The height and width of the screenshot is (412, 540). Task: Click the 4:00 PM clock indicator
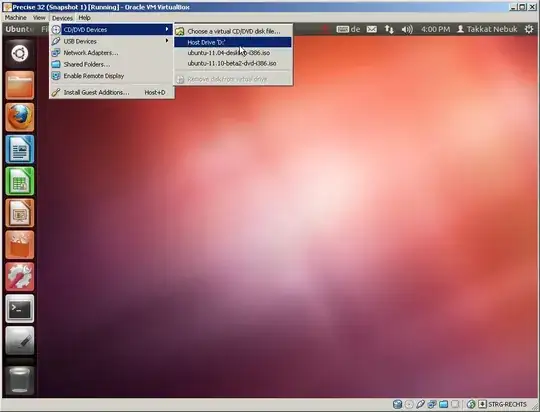point(435,29)
